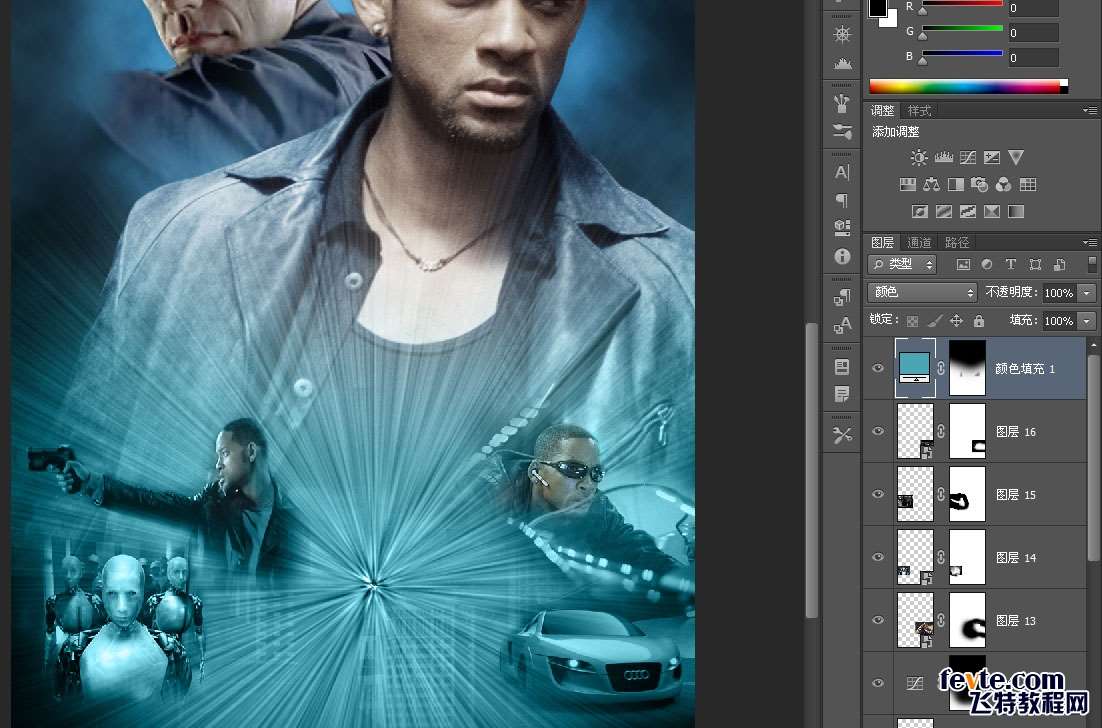Add a Color Lookup adjustment

[1028, 185]
